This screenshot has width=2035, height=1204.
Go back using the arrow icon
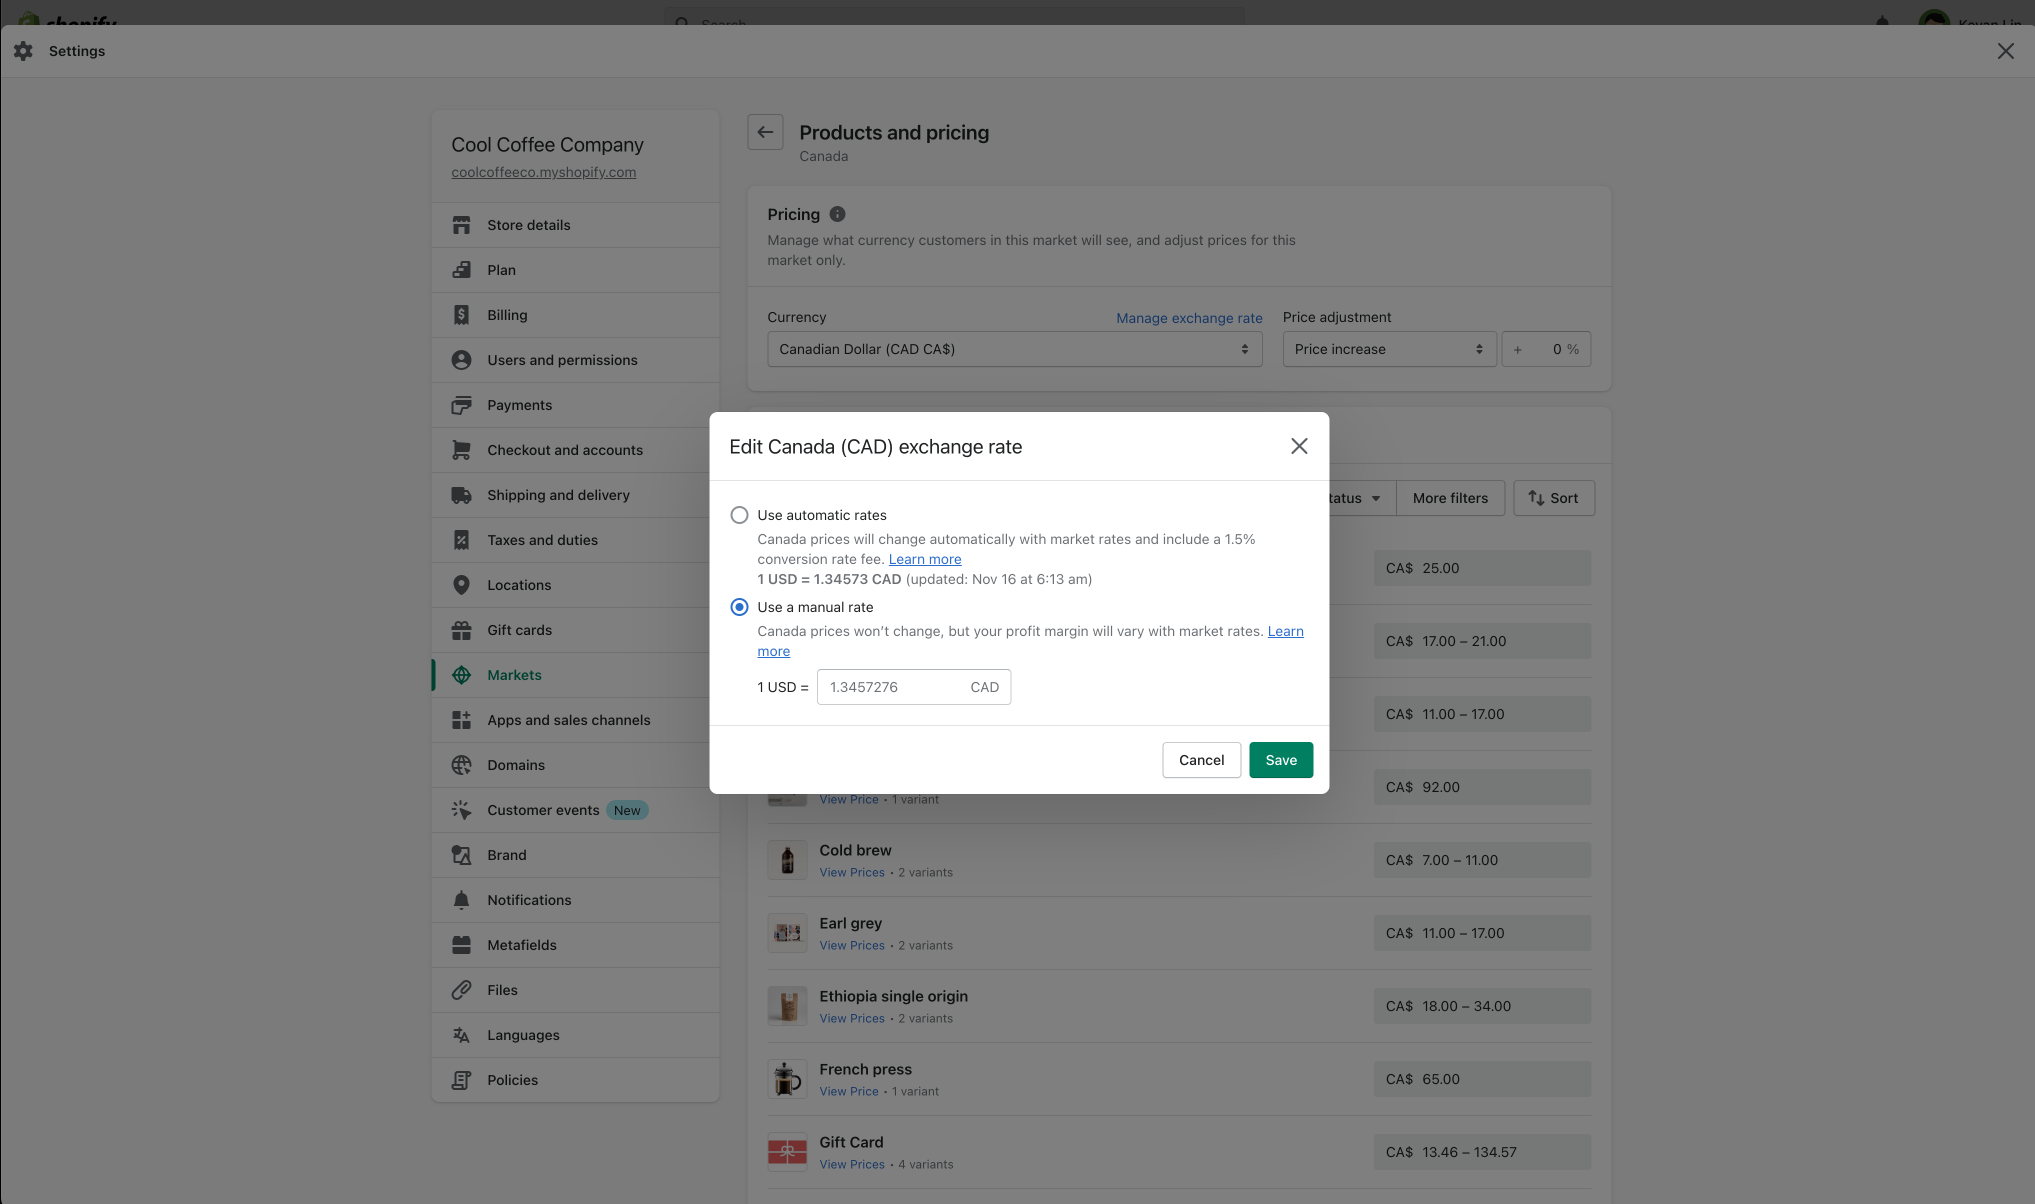[x=765, y=132]
